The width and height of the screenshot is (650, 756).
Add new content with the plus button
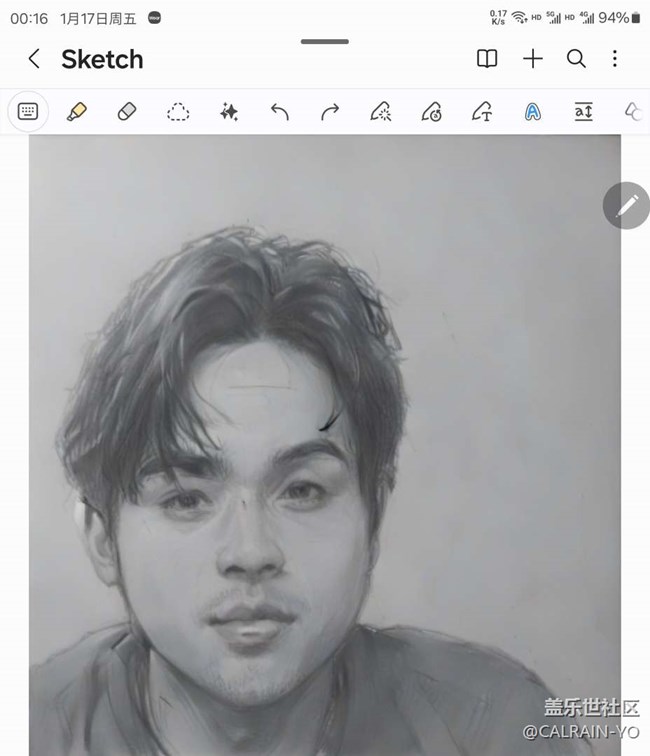click(533, 59)
